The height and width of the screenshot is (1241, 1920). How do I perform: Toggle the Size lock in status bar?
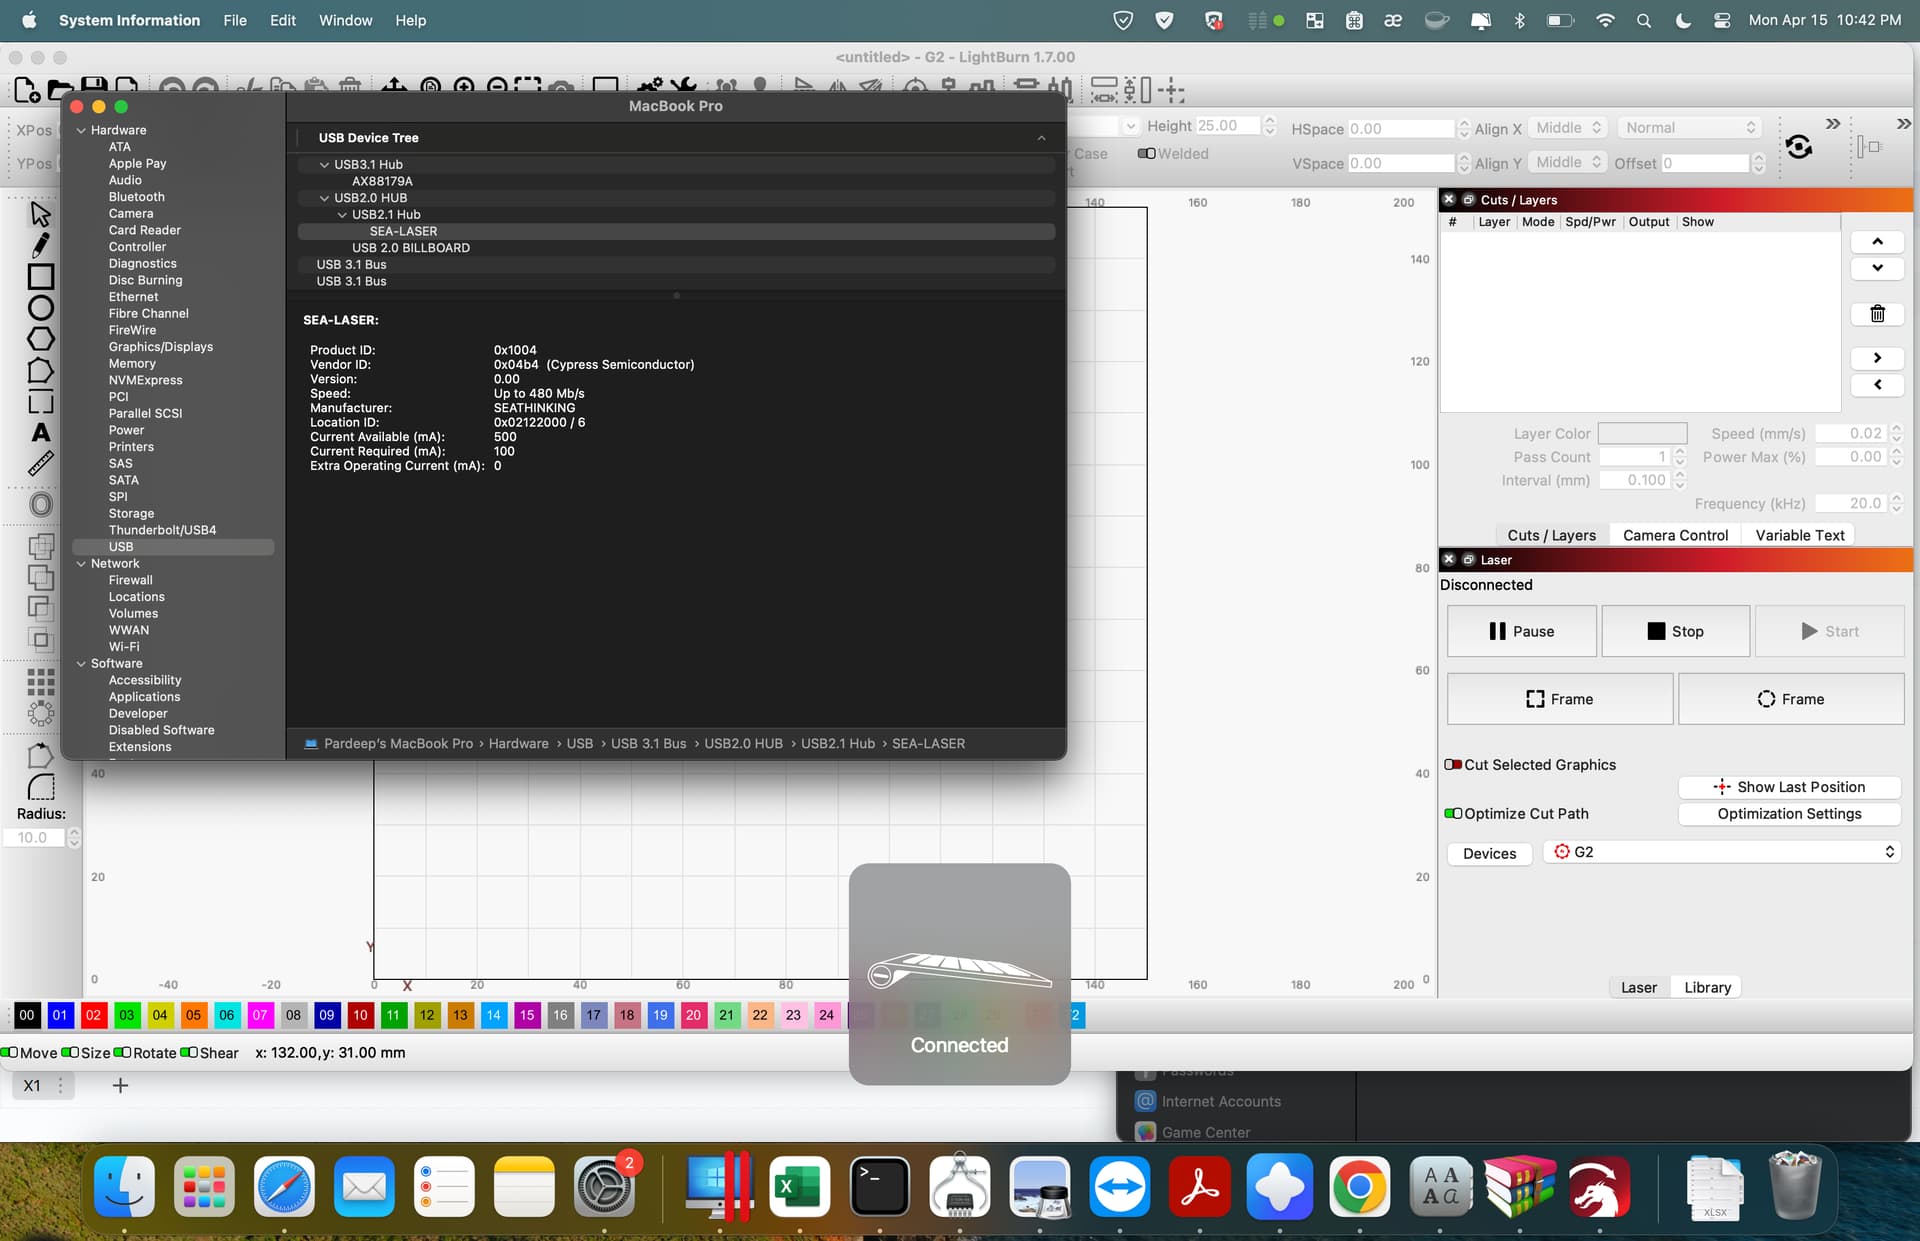click(70, 1052)
